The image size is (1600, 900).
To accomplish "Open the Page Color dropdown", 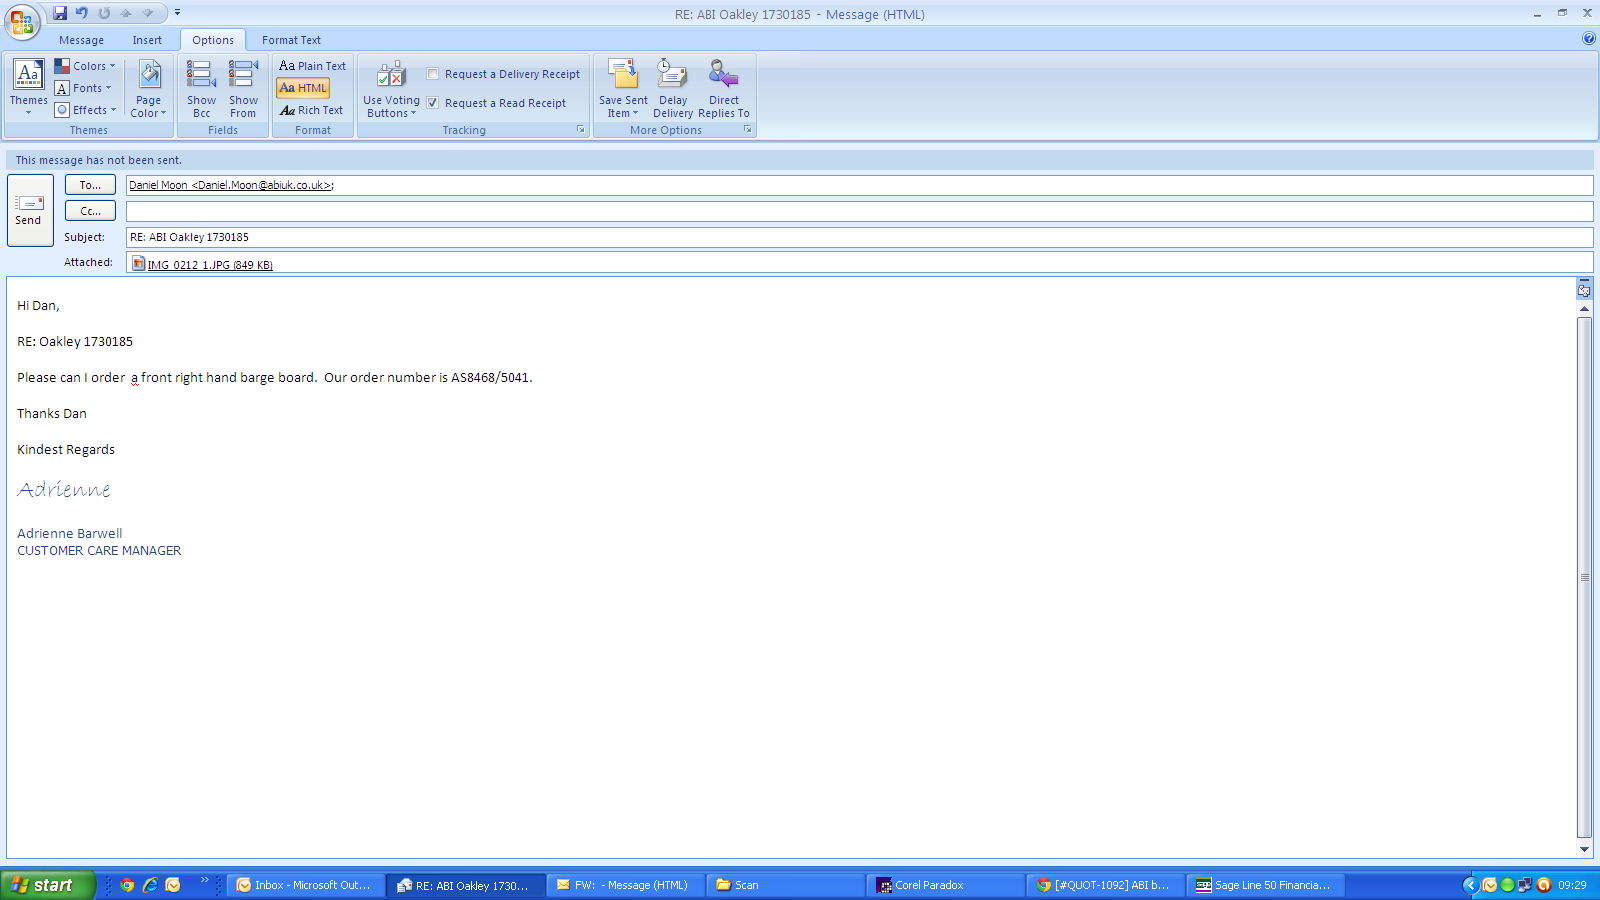I will 148,88.
